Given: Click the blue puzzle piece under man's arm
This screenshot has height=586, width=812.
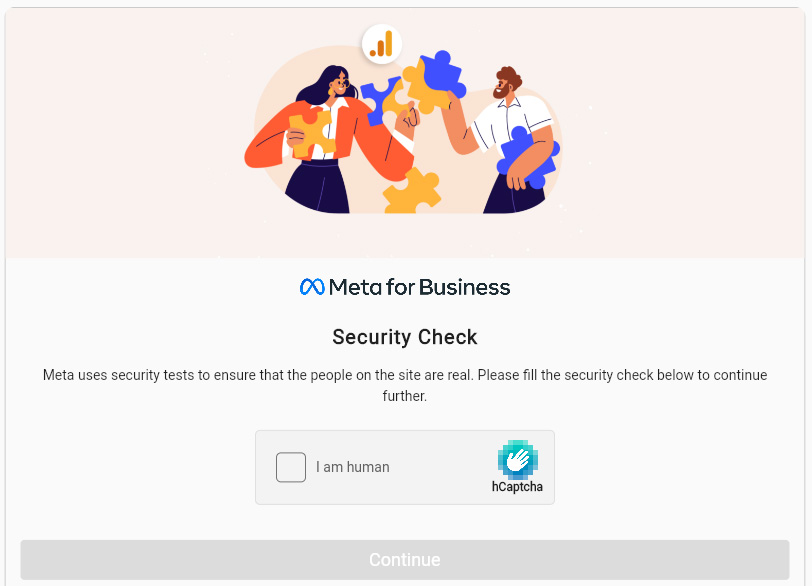Looking at the screenshot, I should (528, 157).
